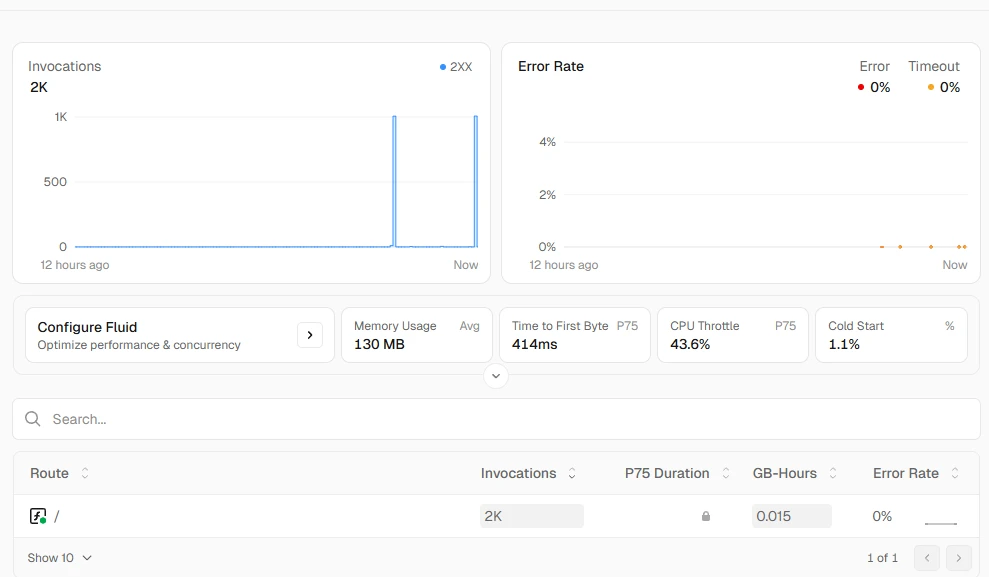Open the Cold Start metric card
This screenshot has width=989, height=577.
891,335
